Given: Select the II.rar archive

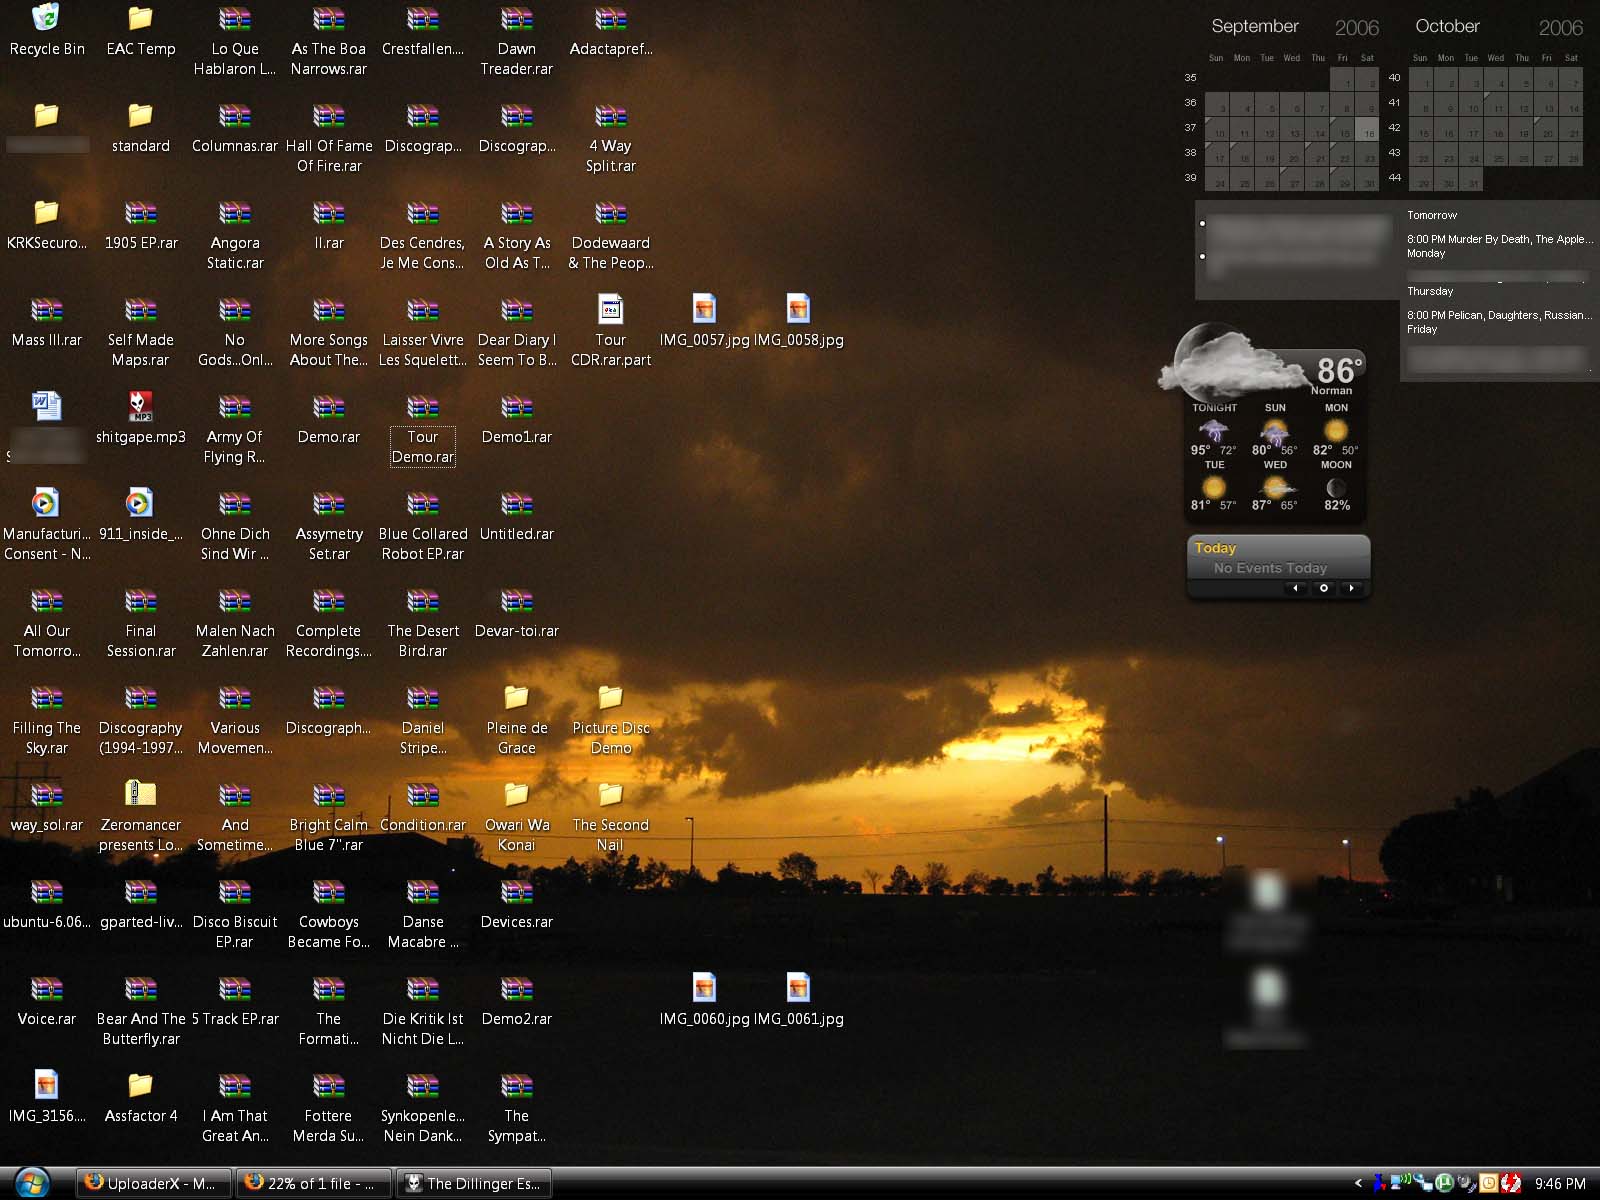Looking at the screenshot, I should tap(328, 225).
